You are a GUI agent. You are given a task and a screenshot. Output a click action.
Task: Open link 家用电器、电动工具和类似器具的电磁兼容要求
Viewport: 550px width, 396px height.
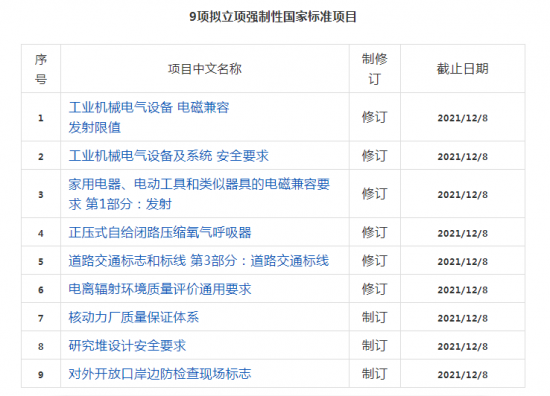coord(199,194)
